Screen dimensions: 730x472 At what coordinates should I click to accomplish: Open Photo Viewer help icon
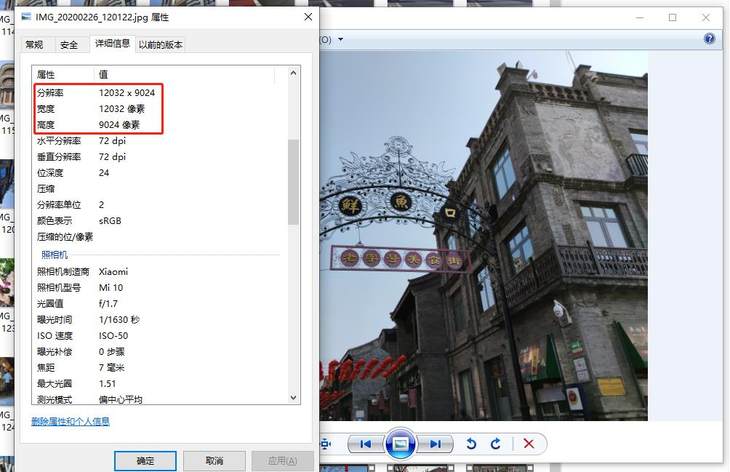tap(709, 39)
